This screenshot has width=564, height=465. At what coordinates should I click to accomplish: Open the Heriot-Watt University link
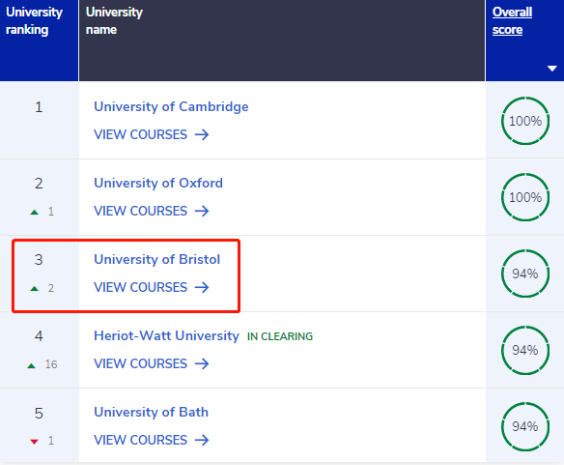(167, 336)
